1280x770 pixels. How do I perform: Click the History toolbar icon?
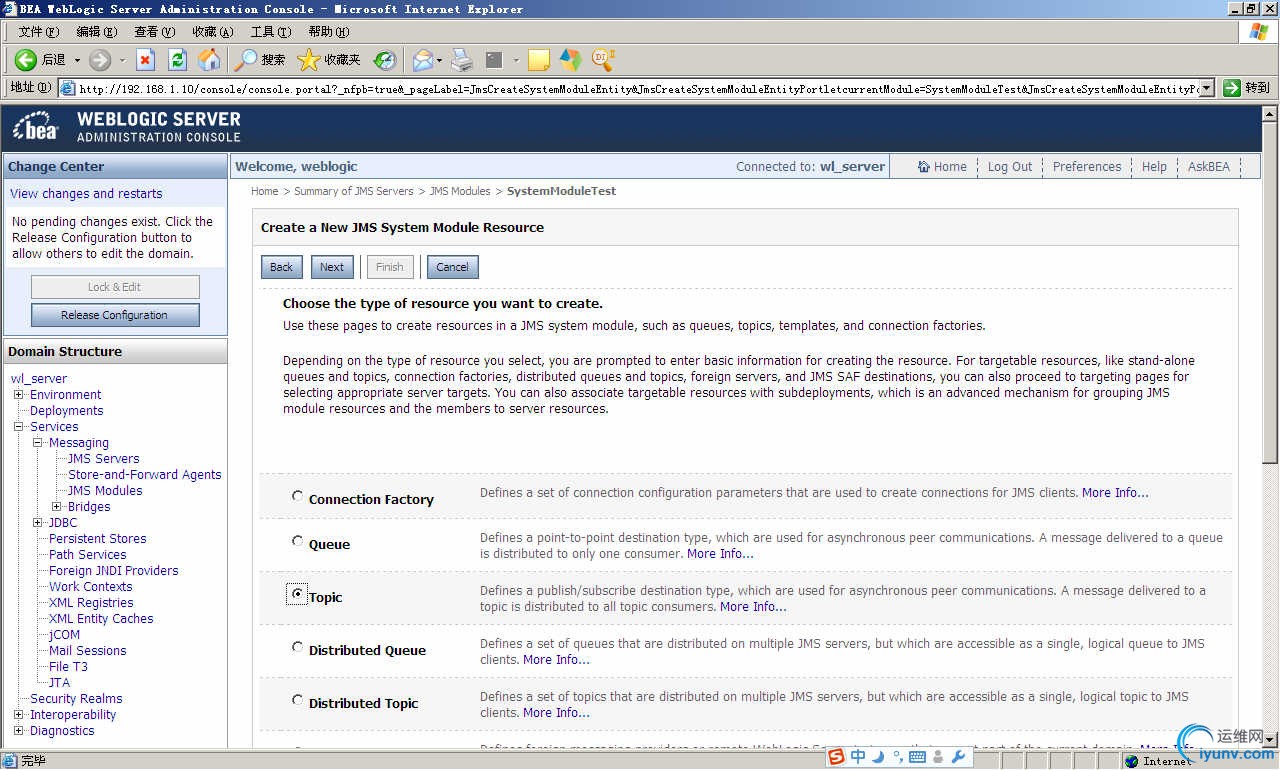(385, 60)
